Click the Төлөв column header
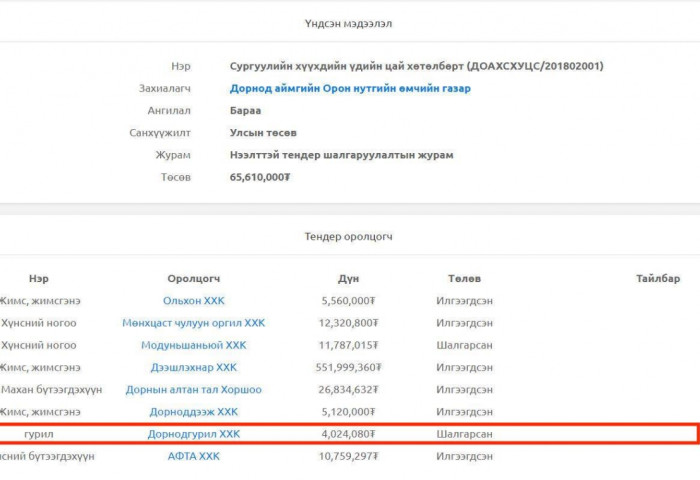 [x=464, y=279]
